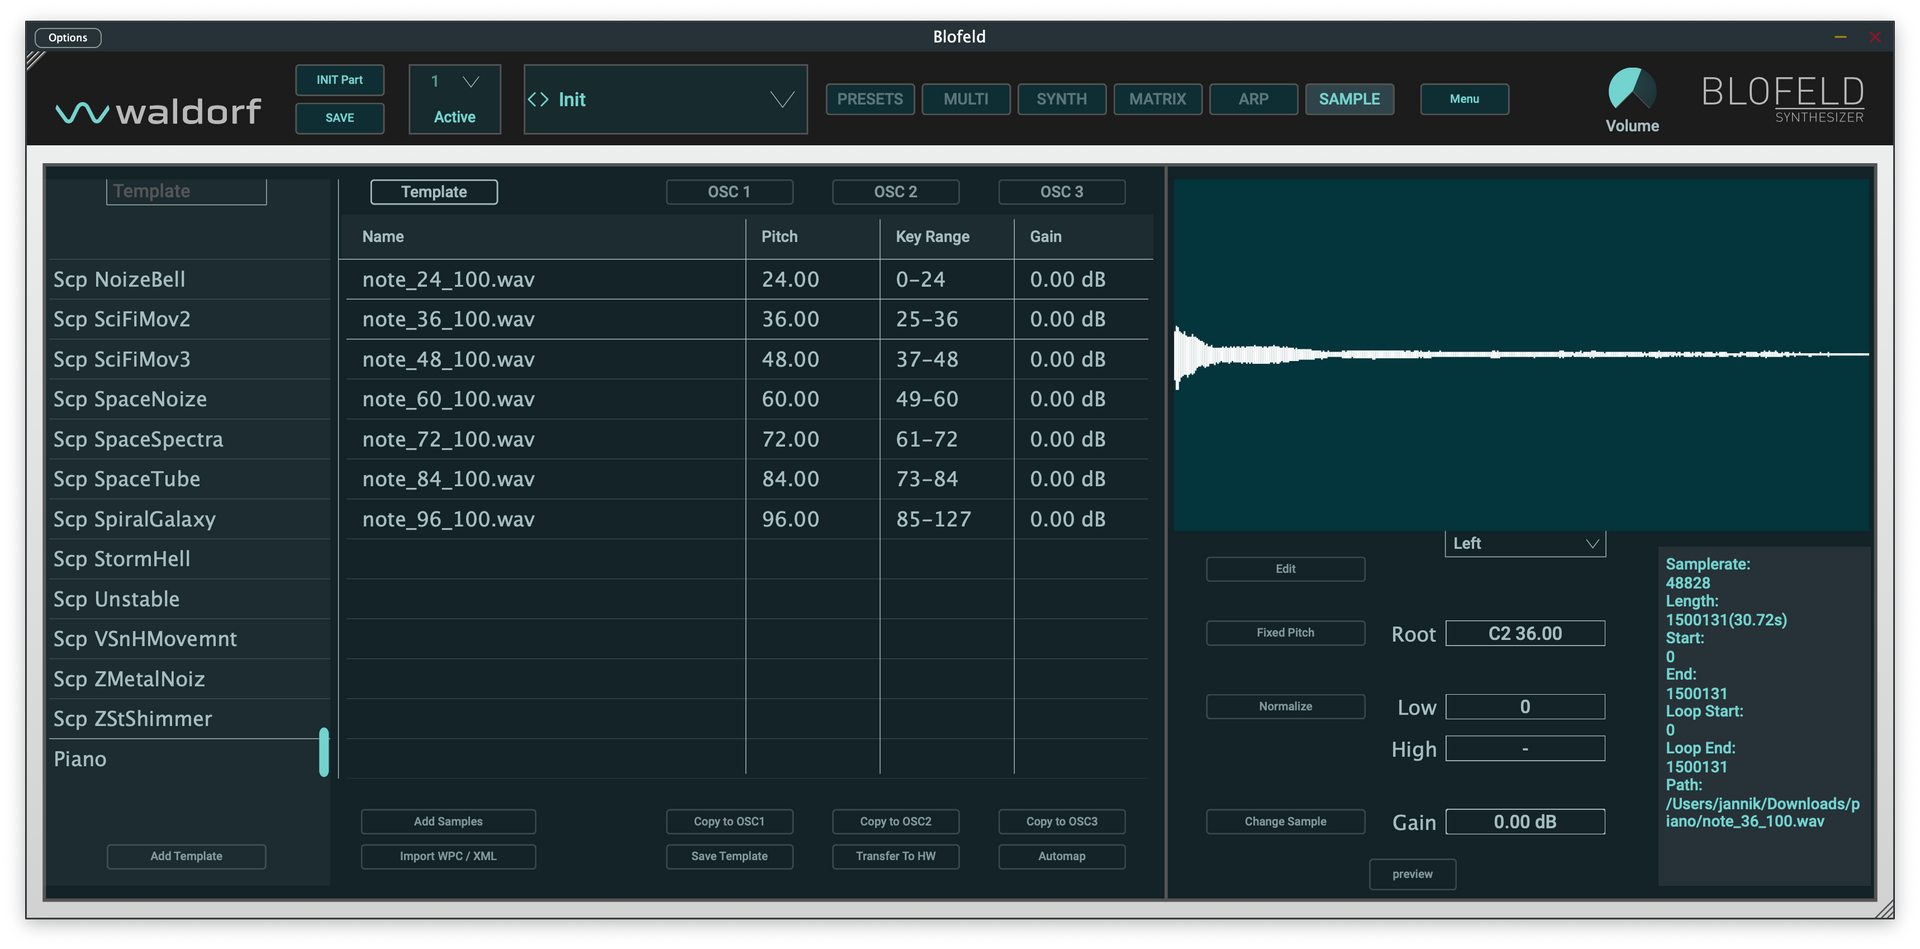Switch to the PRESETS tab
Viewport: 1920px width, 949px height.
click(x=870, y=99)
